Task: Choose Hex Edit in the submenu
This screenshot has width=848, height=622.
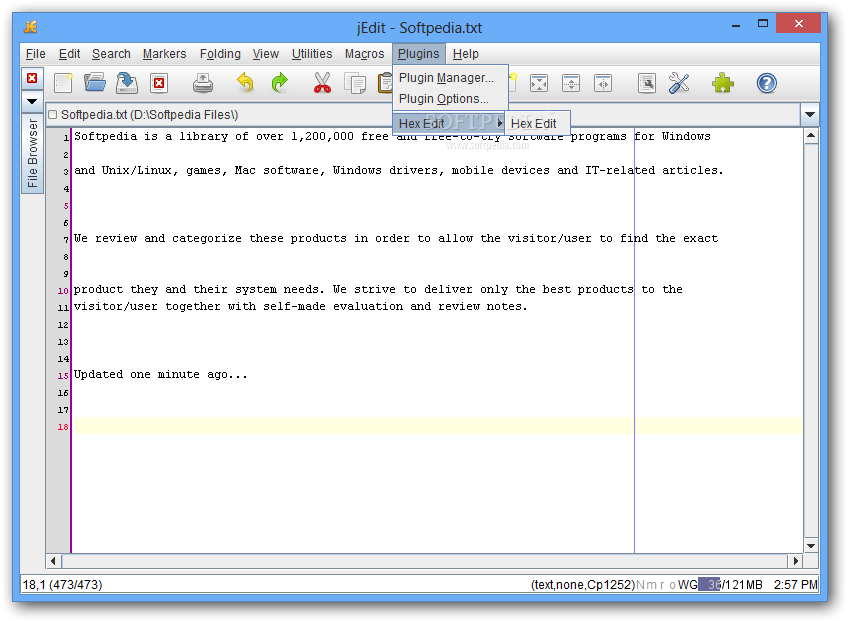Action: pos(536,124)
